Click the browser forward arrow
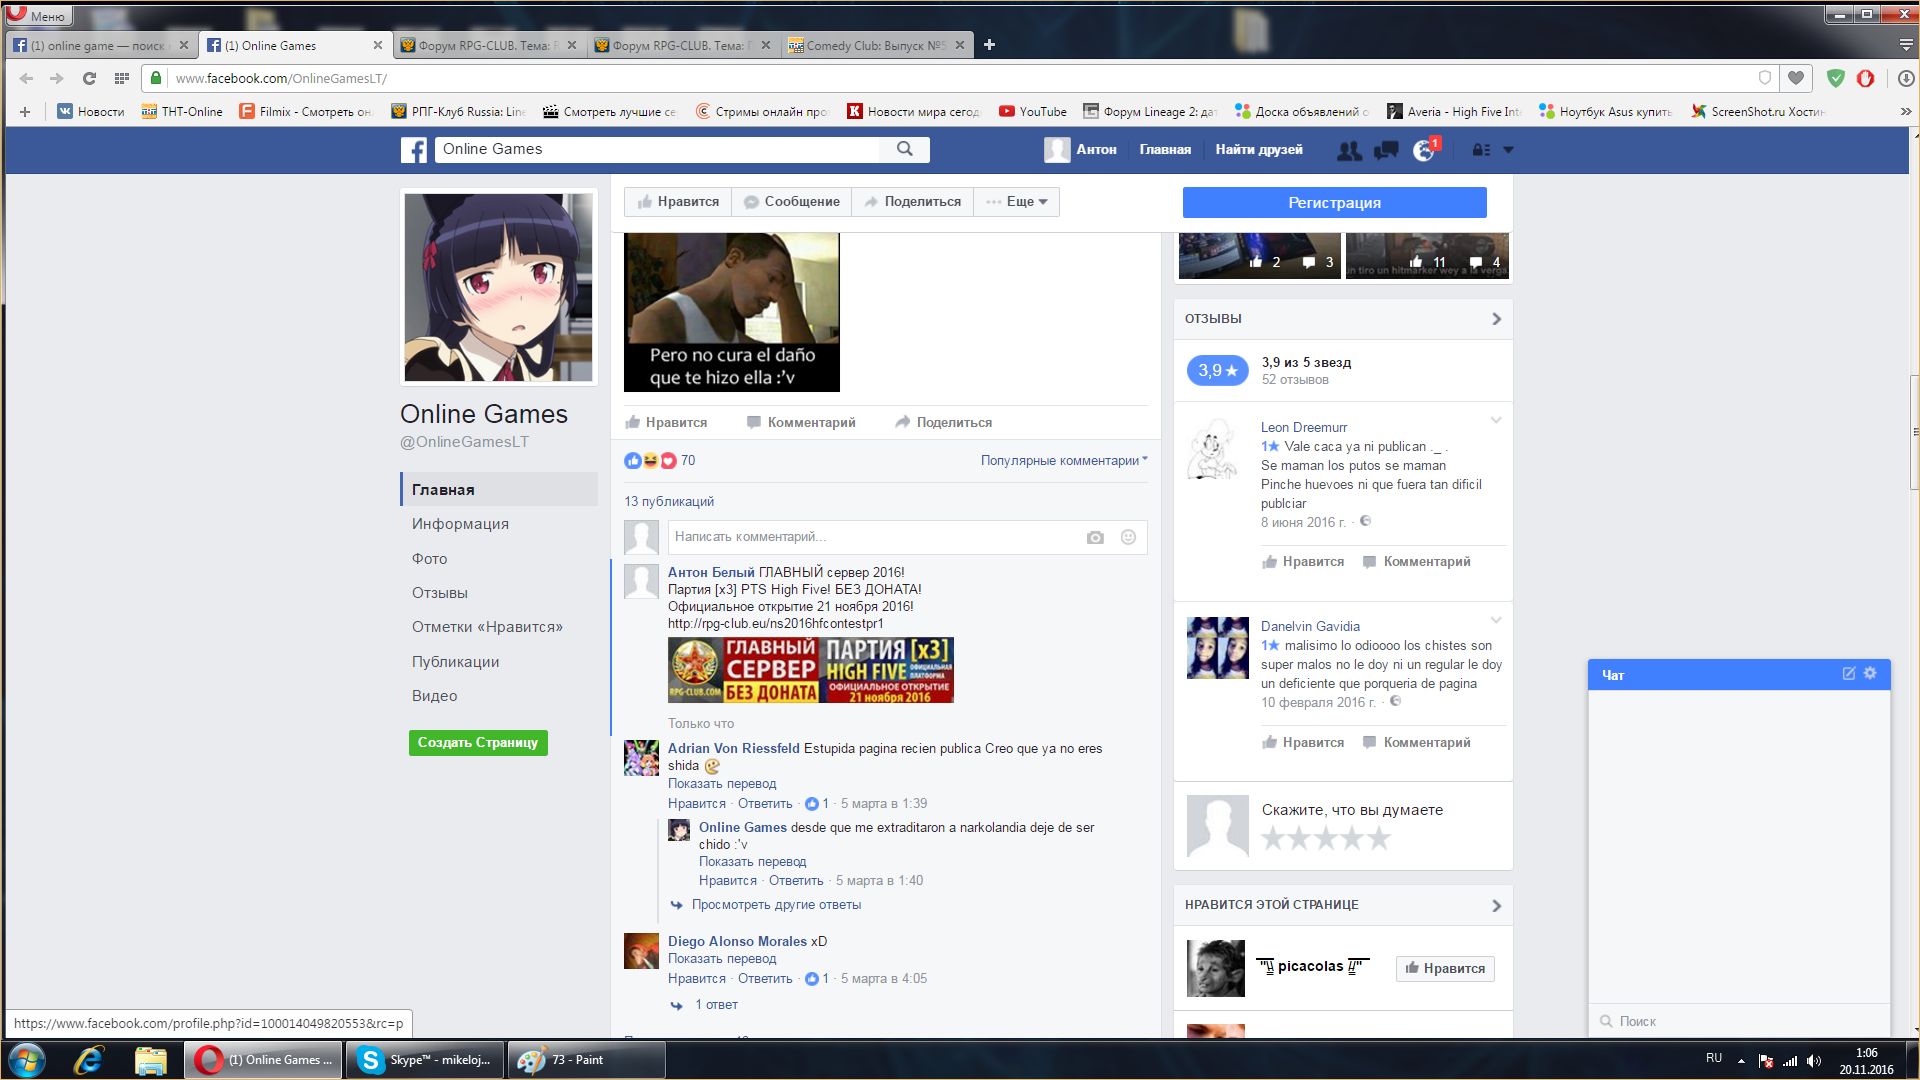The width and height of the screenshot is (1920, 1080). (57, 78)
